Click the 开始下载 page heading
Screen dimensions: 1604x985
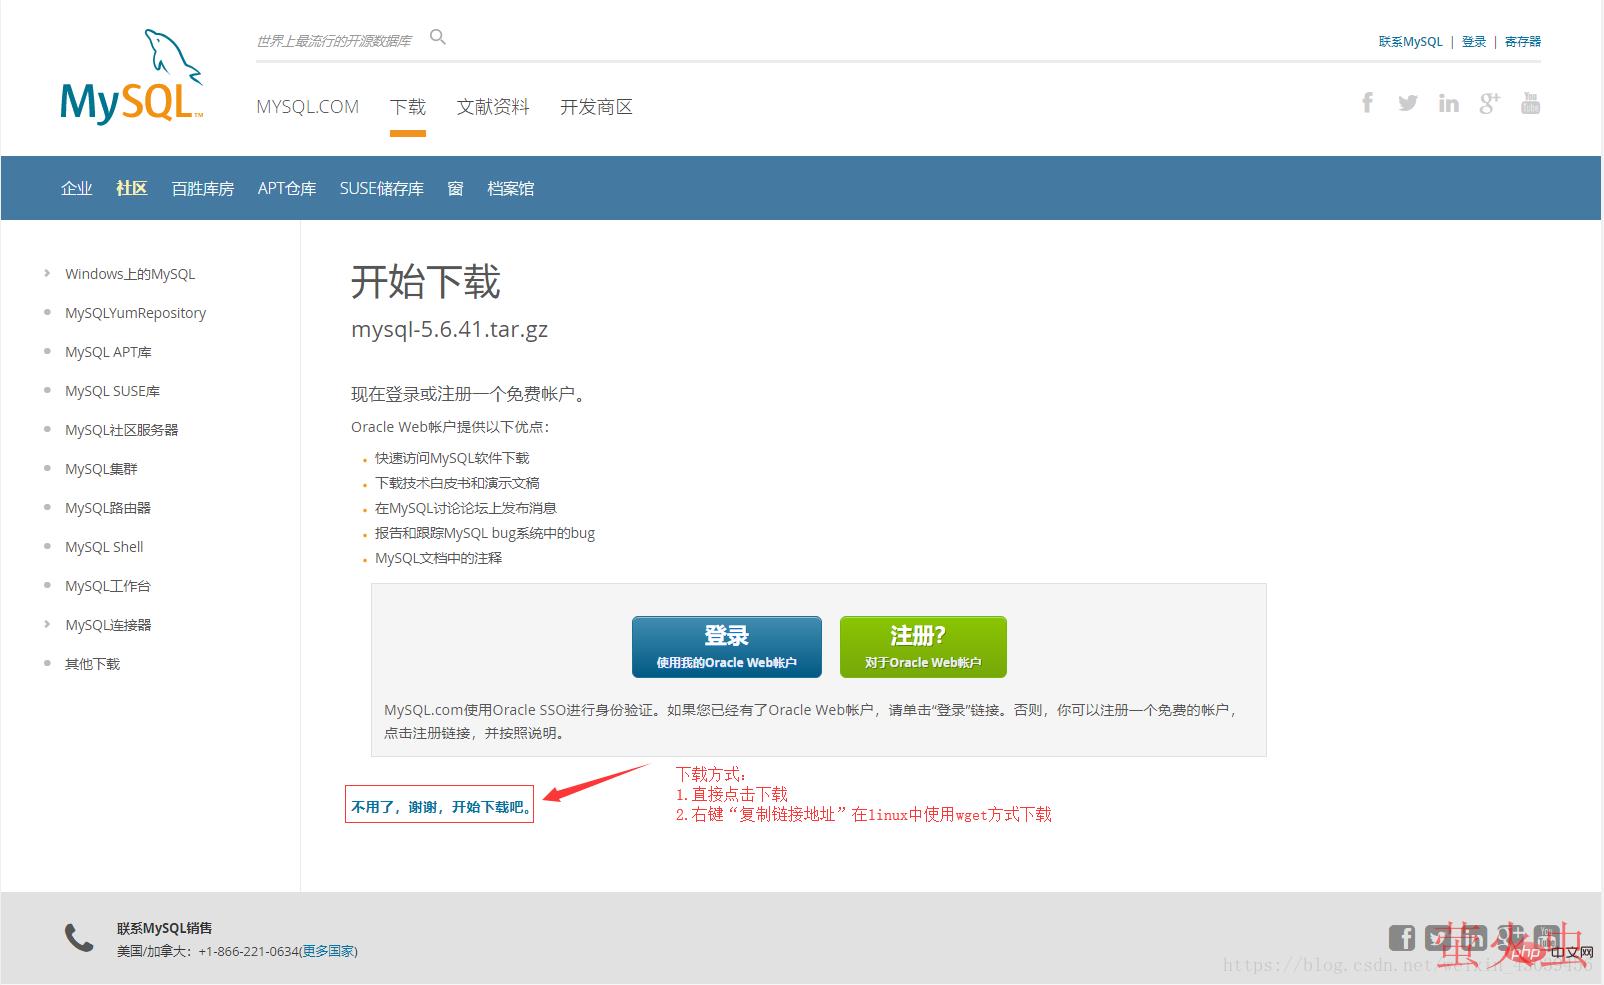[x=426, y=282]
